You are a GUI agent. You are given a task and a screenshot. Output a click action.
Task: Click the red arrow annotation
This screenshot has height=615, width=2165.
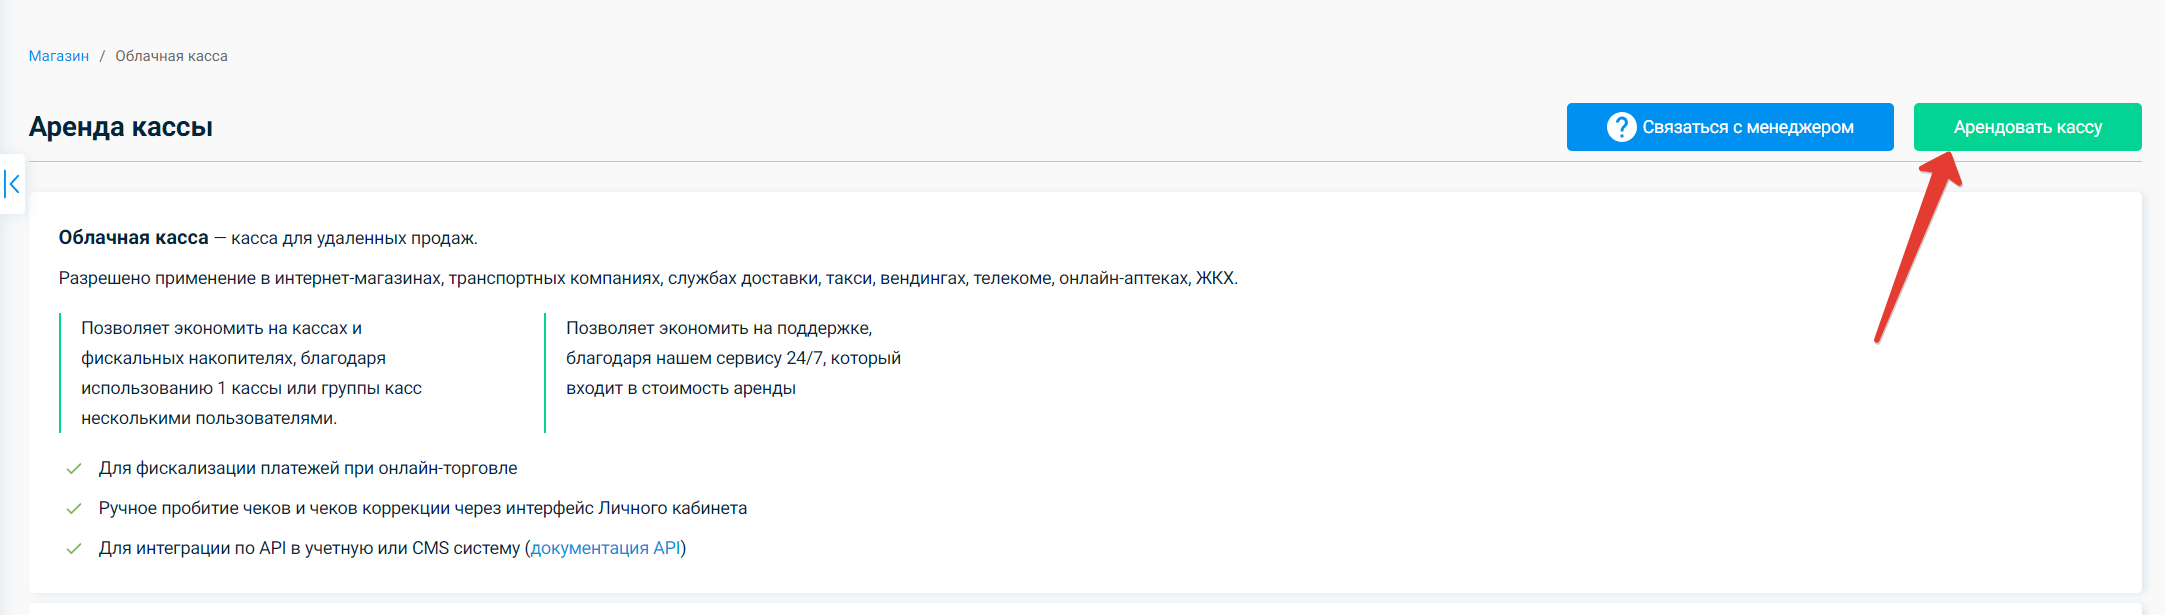point(1918,247)
